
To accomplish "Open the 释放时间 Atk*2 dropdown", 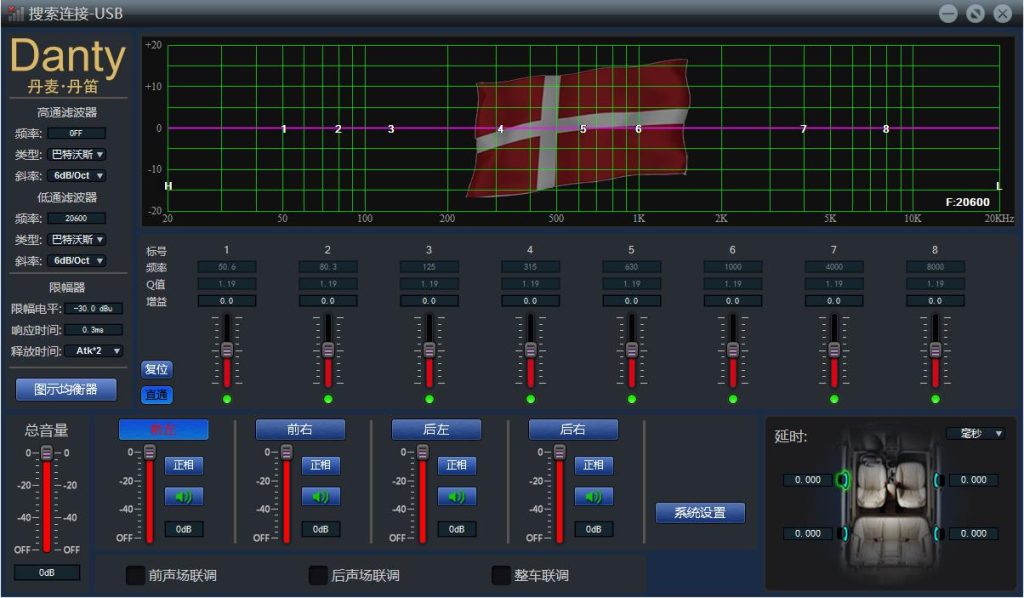I will [x=94, y=351].
